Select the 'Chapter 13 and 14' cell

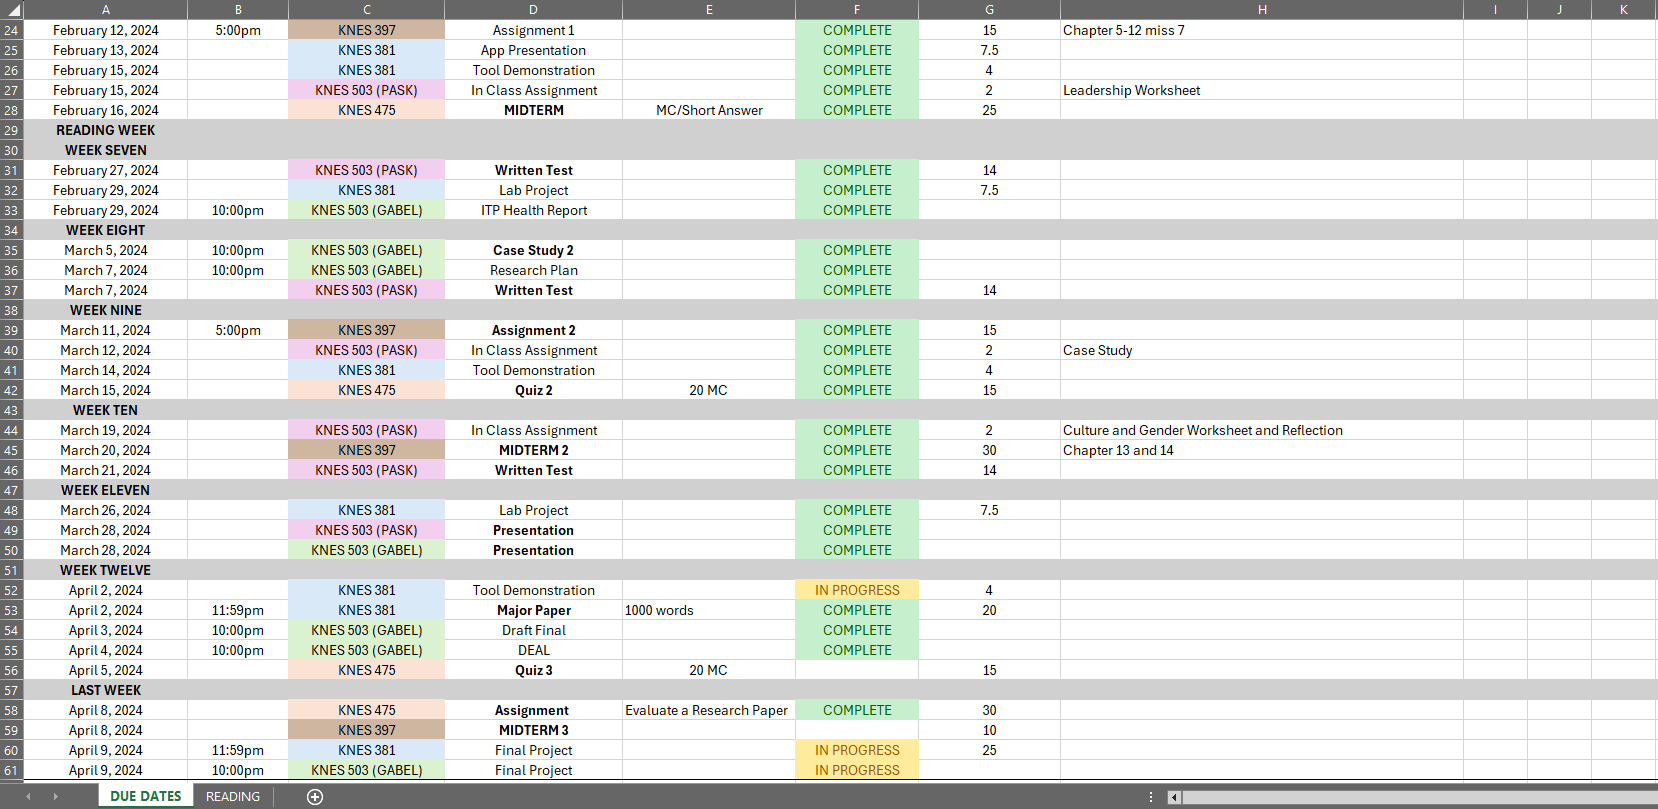point(1262,450)
